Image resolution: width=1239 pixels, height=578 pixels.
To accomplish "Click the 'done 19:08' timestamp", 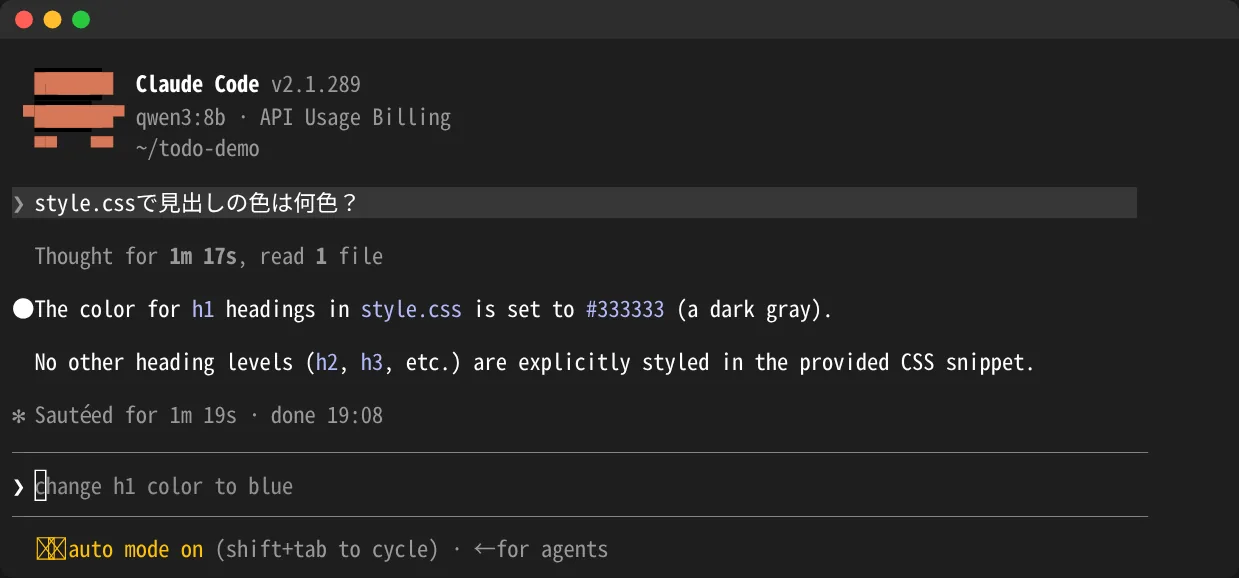I will pos(327,415).
